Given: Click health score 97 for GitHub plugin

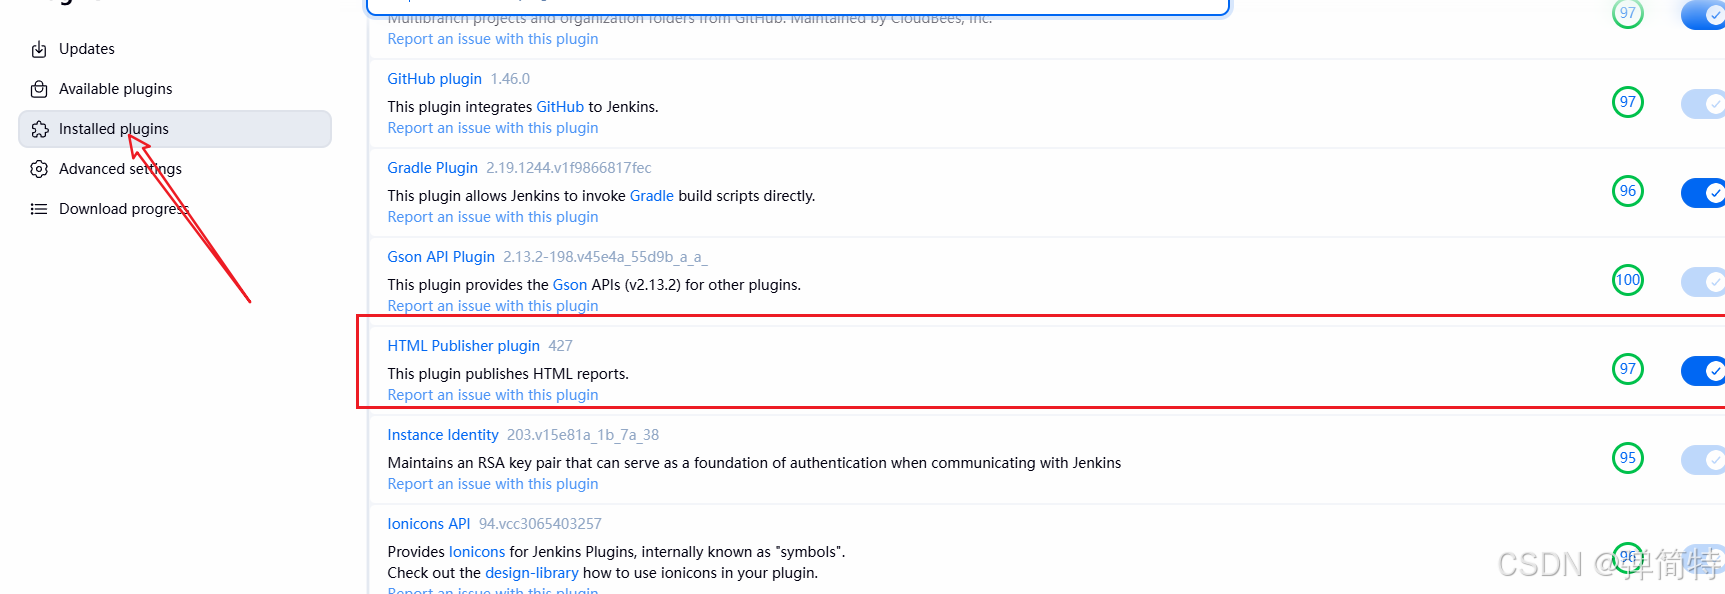Looking at the screenshot, I should point(1628,102).
